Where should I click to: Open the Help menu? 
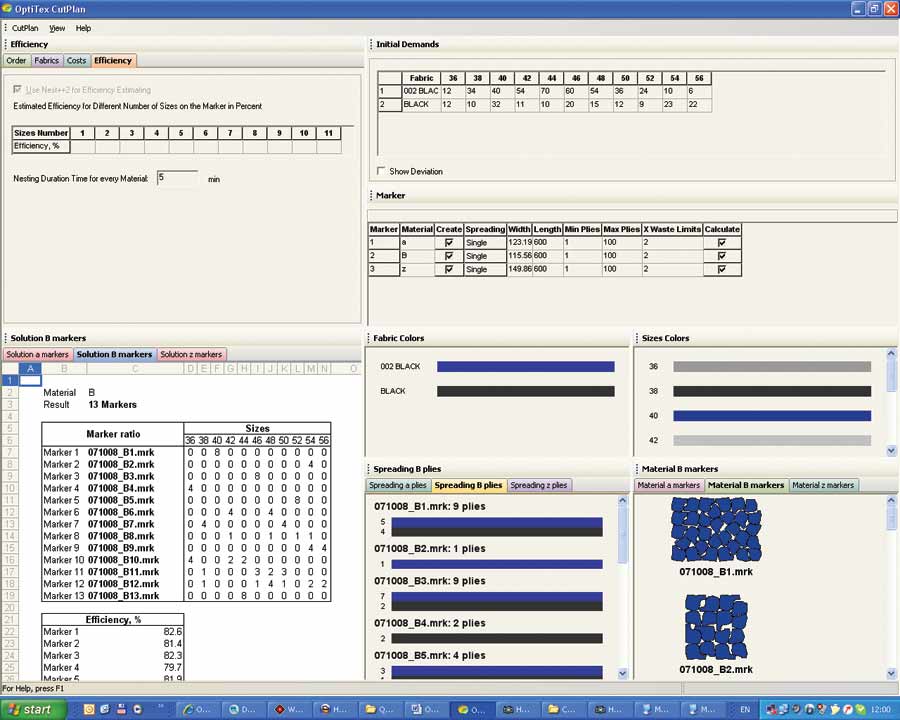[x=83, y=28]
